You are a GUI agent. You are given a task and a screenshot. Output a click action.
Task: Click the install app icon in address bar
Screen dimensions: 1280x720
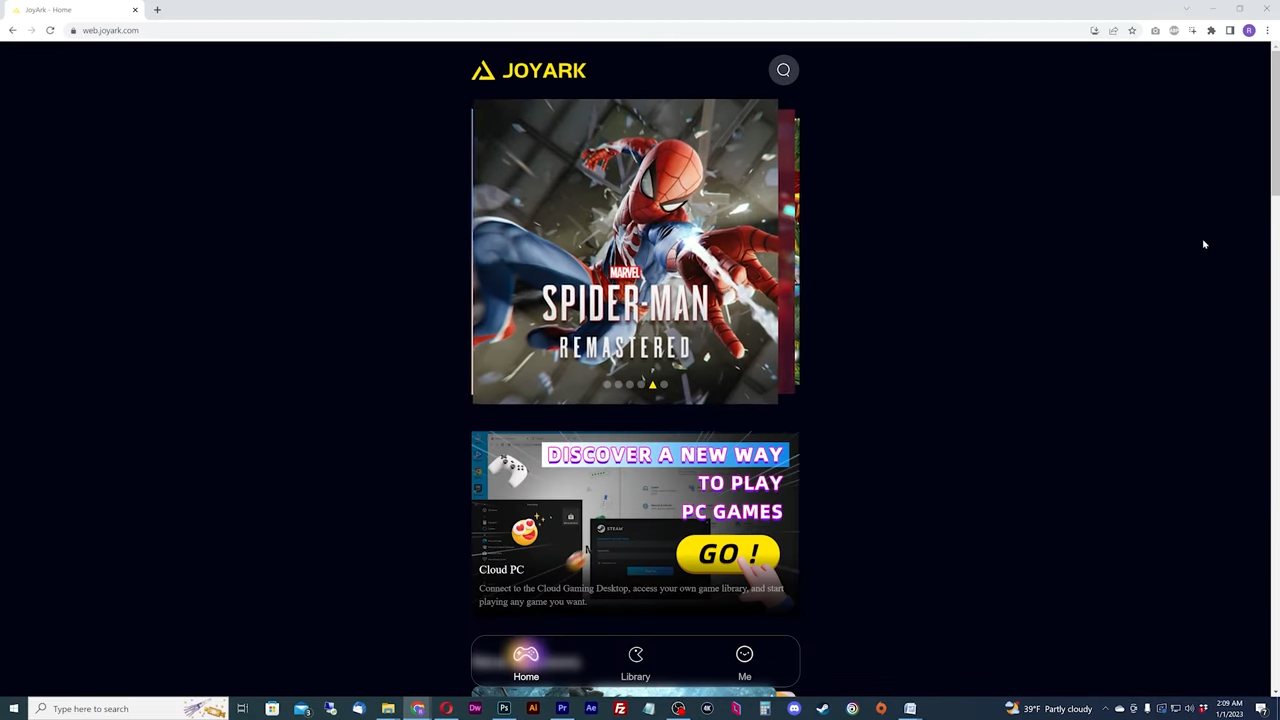pyautogui.click(x=1094, y=31)
